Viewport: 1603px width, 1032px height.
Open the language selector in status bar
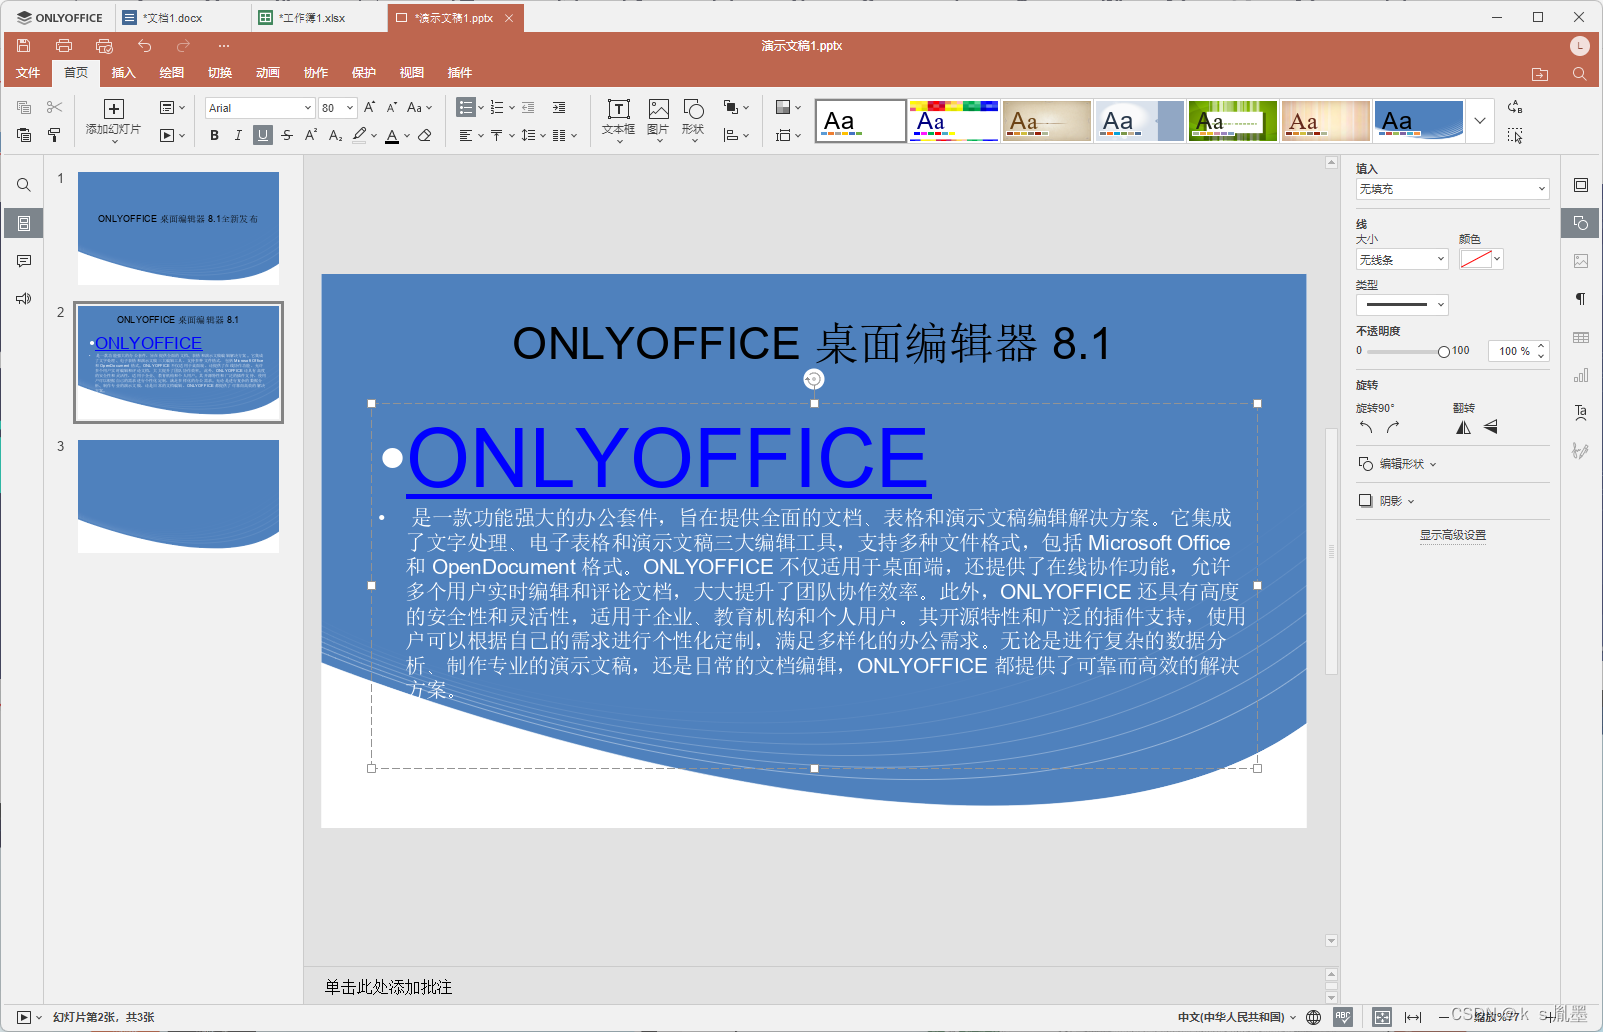pos(1237,1017)
